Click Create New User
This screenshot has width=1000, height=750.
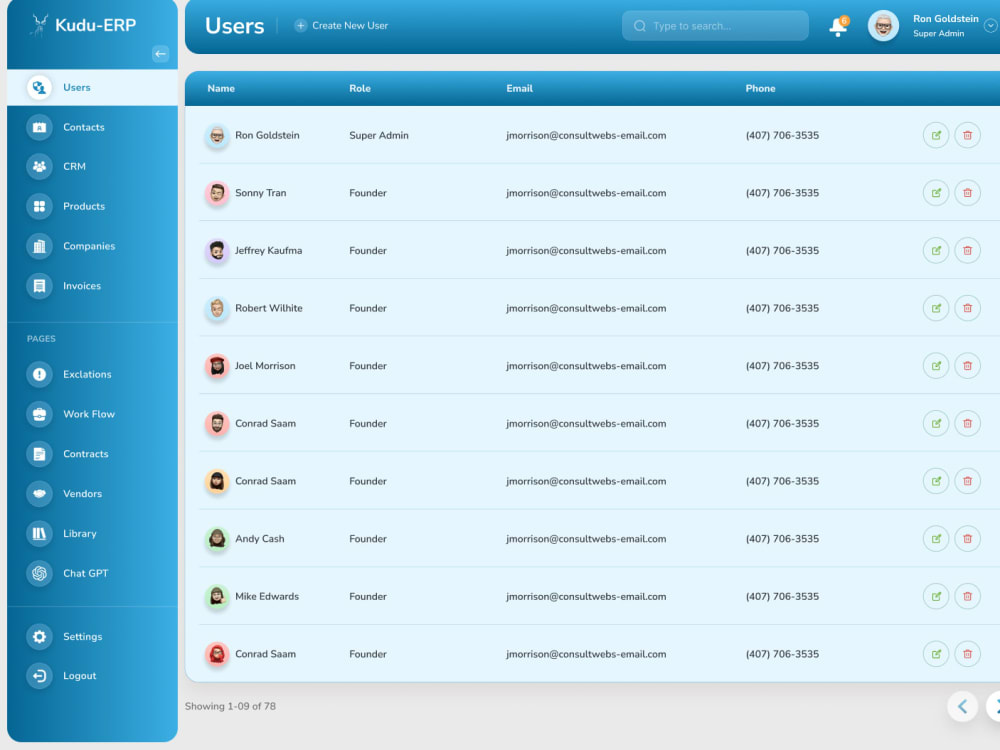pos(341,26)
